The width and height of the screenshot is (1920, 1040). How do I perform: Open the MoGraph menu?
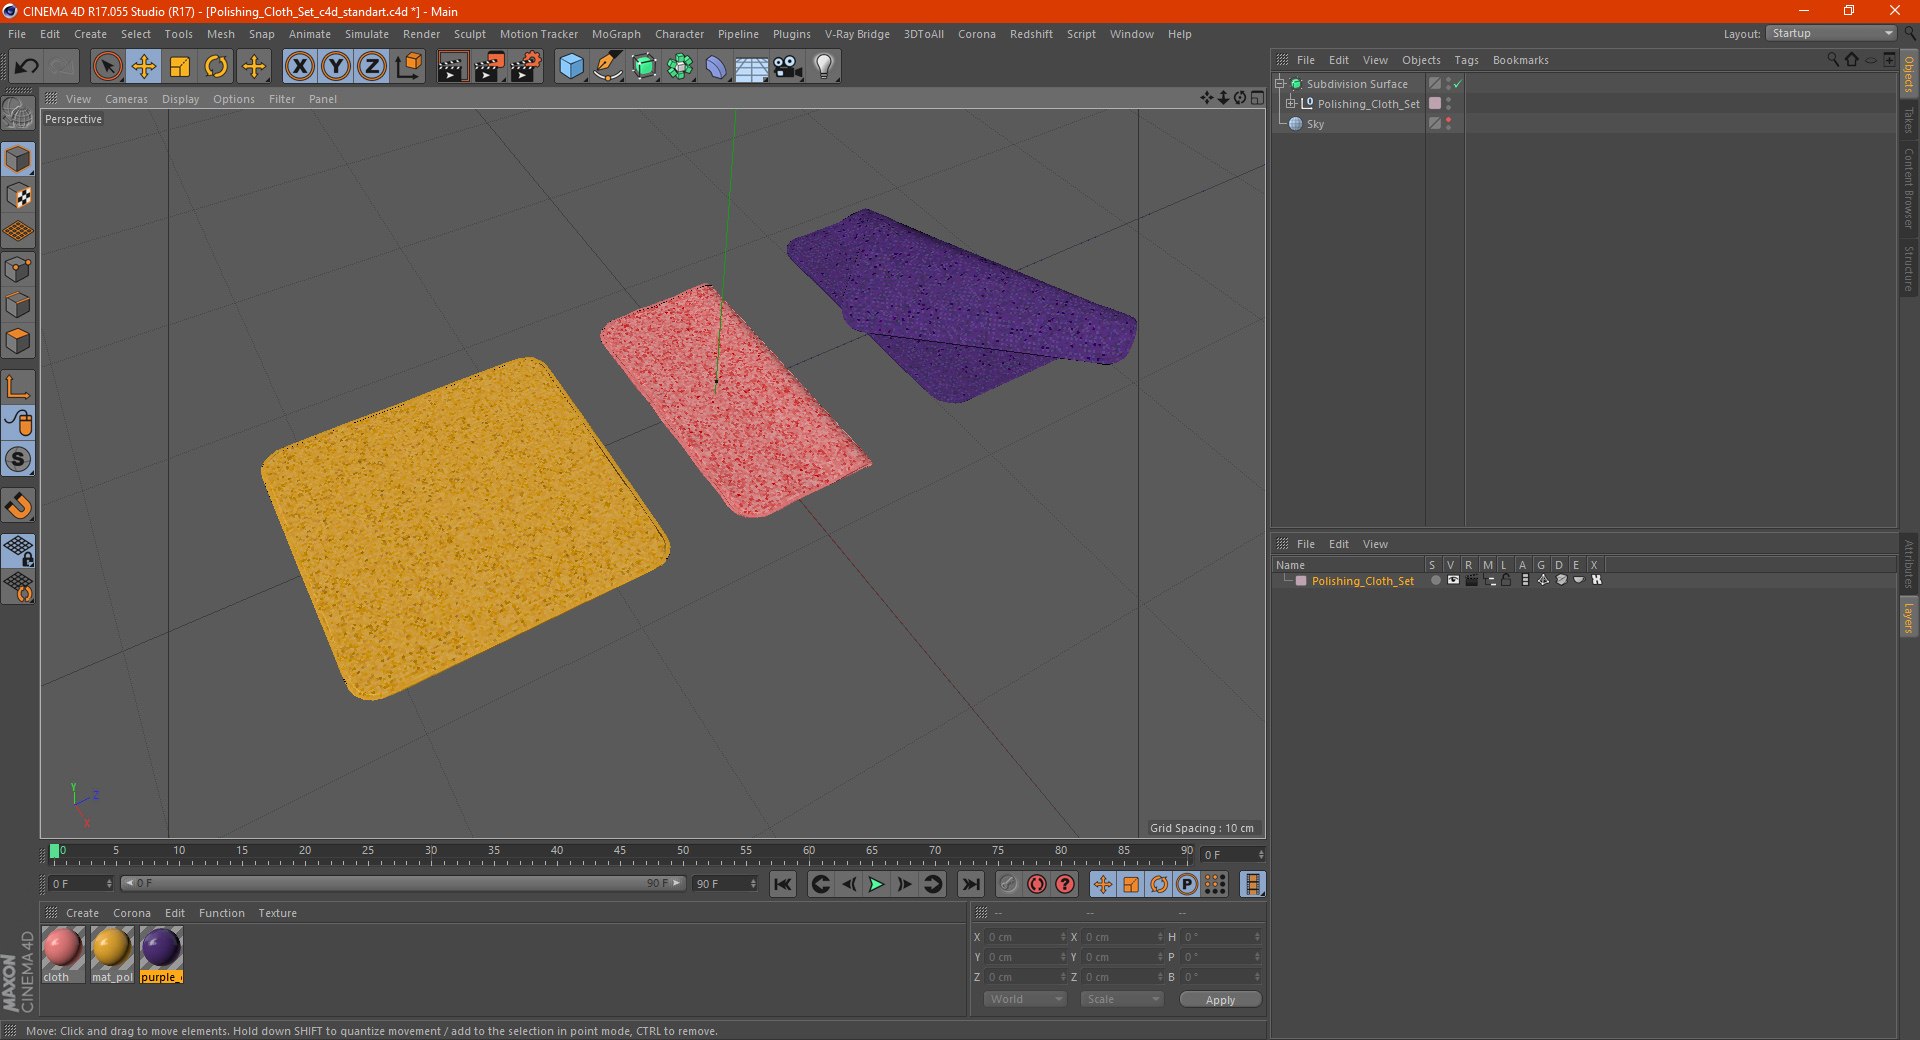click(x=616, y=34)
